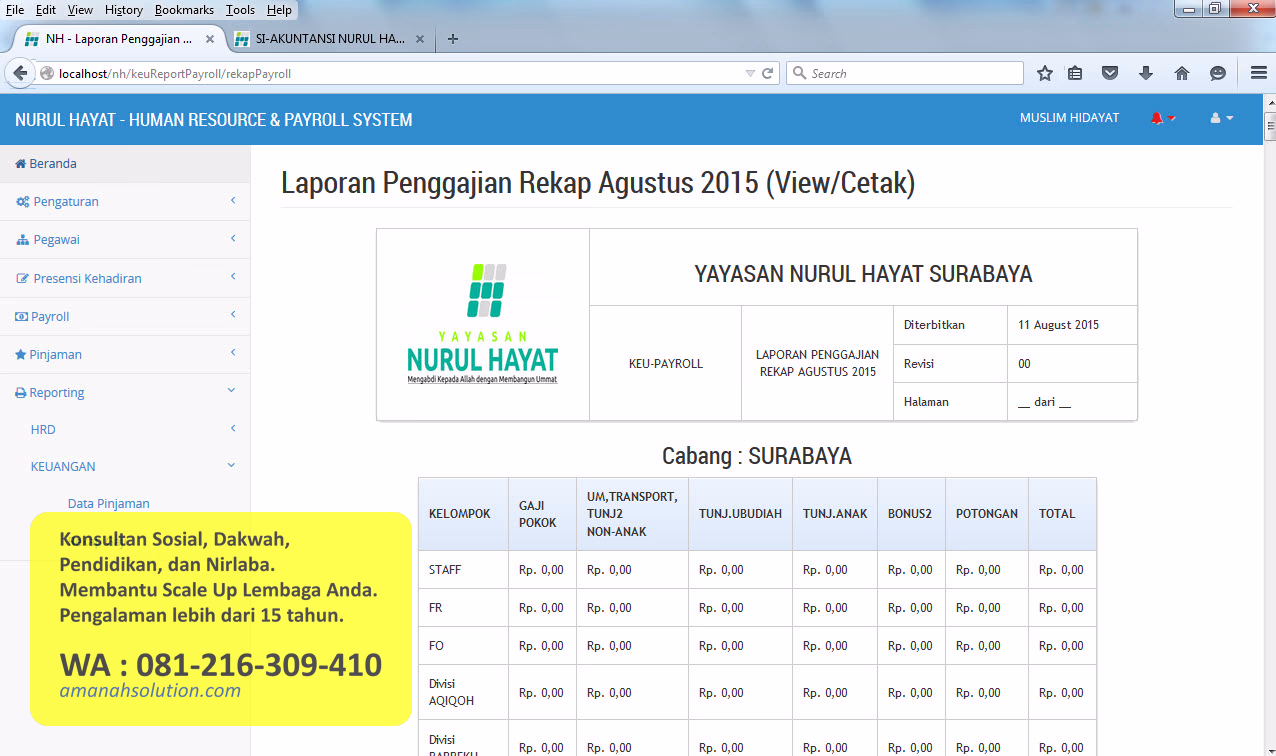Click the NURUL HAYAT system title link

pyautogui.click(x=213, y=119)
